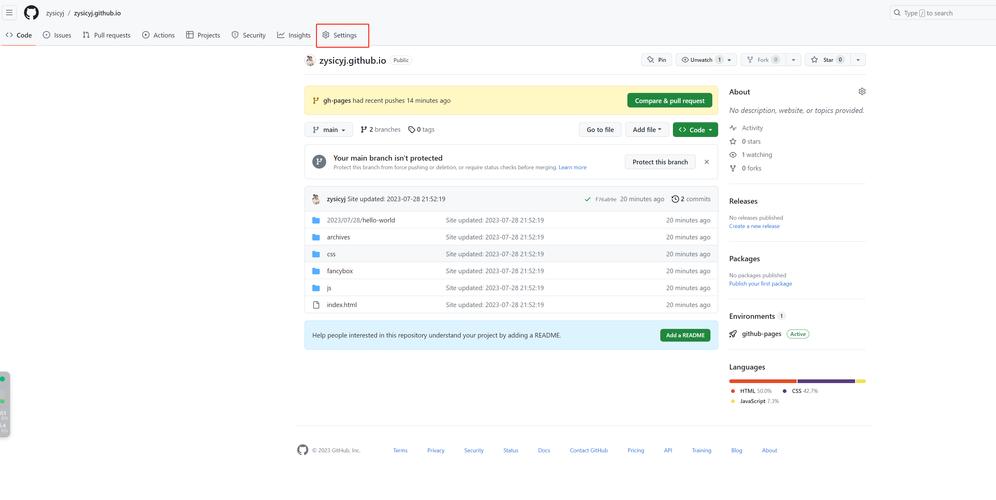The width and height of the screenshot is (996, 500).
Task: Click the GitHub Octocat logo
Action: (x=31, y=13)
